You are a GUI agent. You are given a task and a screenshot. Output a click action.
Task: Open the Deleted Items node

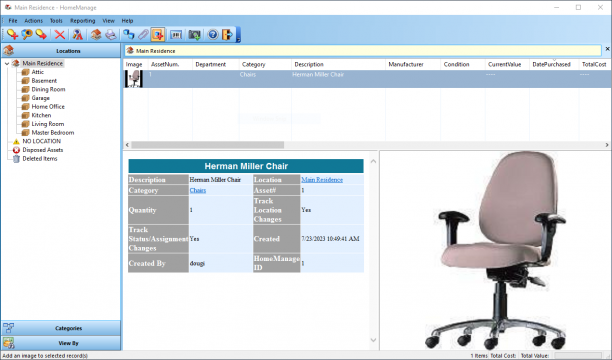pos(40,159)
